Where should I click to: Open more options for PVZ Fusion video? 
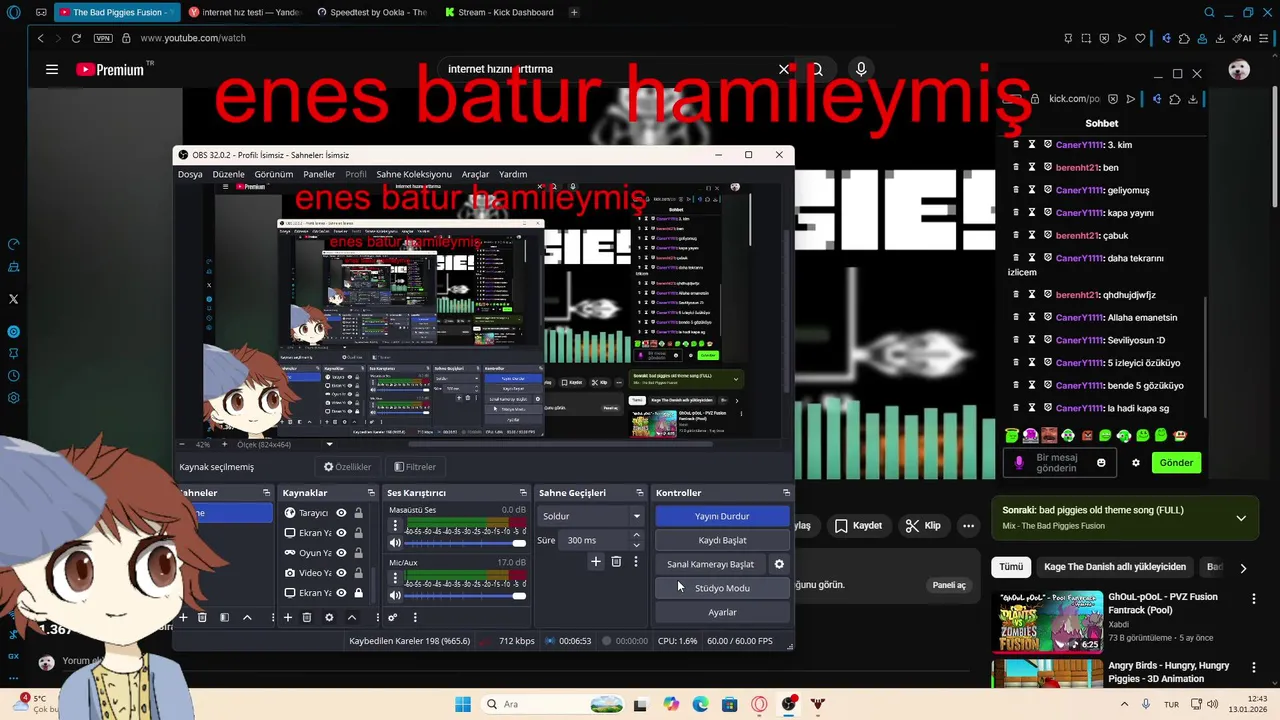[x=1254, y=599]
